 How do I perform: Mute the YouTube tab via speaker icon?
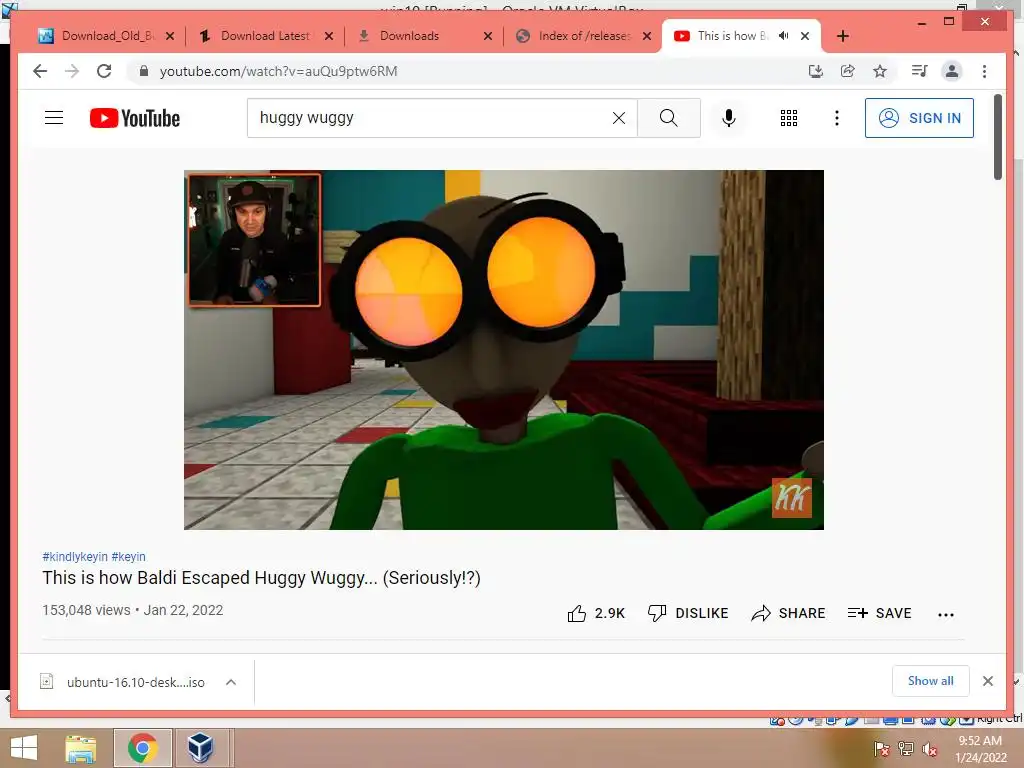(784, 36)
